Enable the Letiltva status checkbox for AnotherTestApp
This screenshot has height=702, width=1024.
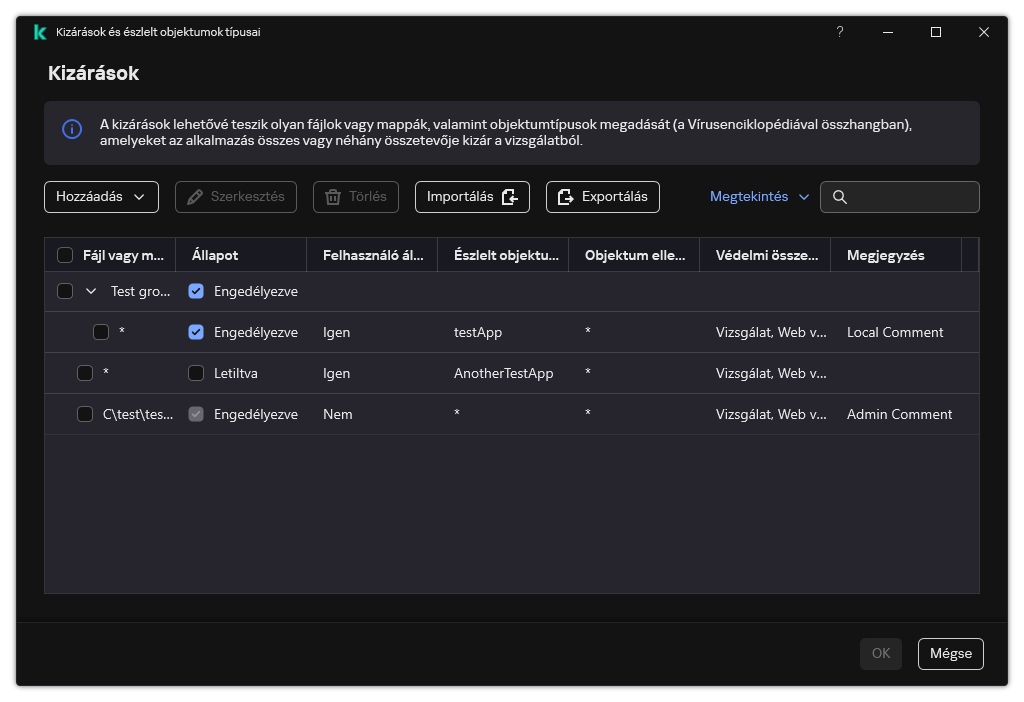(x=196, y=373)
